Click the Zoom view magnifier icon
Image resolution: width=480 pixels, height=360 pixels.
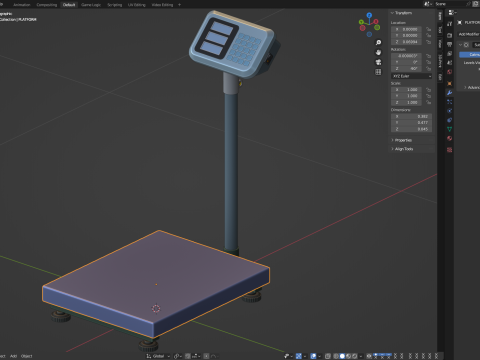tap(378, 43)
